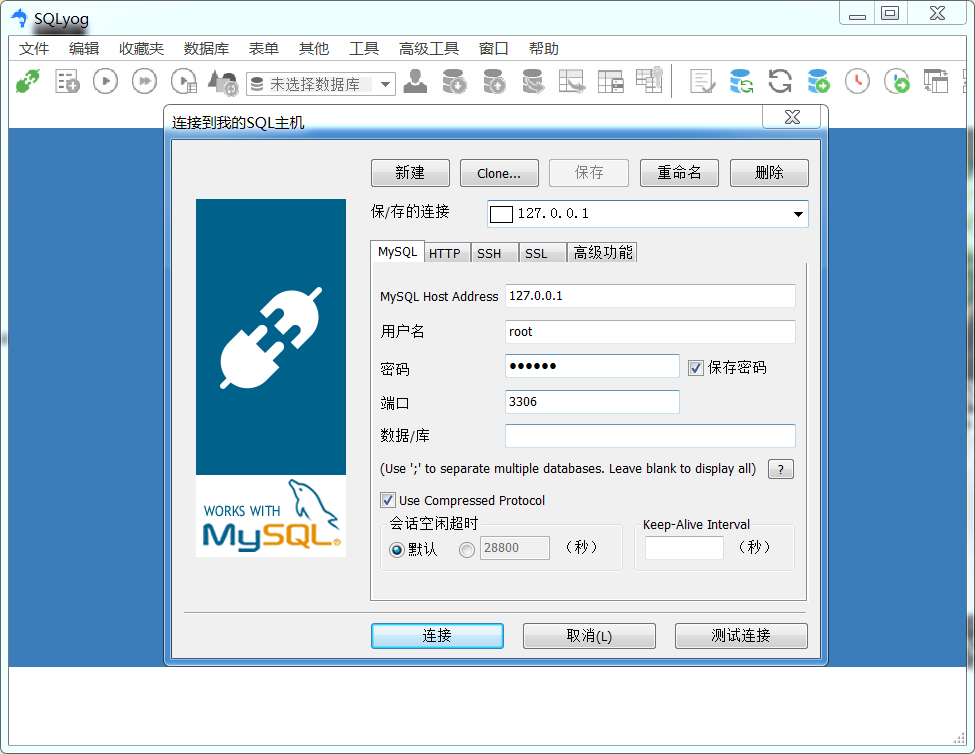This screenshot has width=975, height=754.
Task: Open the 编辑 menu
Action: coord(84,48)
